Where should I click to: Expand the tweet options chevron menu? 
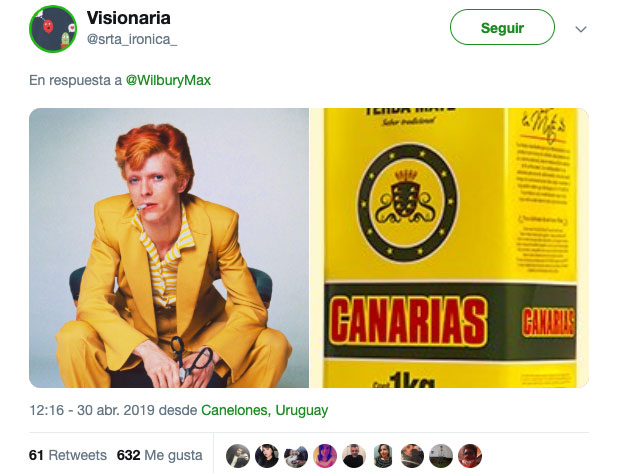581,29
